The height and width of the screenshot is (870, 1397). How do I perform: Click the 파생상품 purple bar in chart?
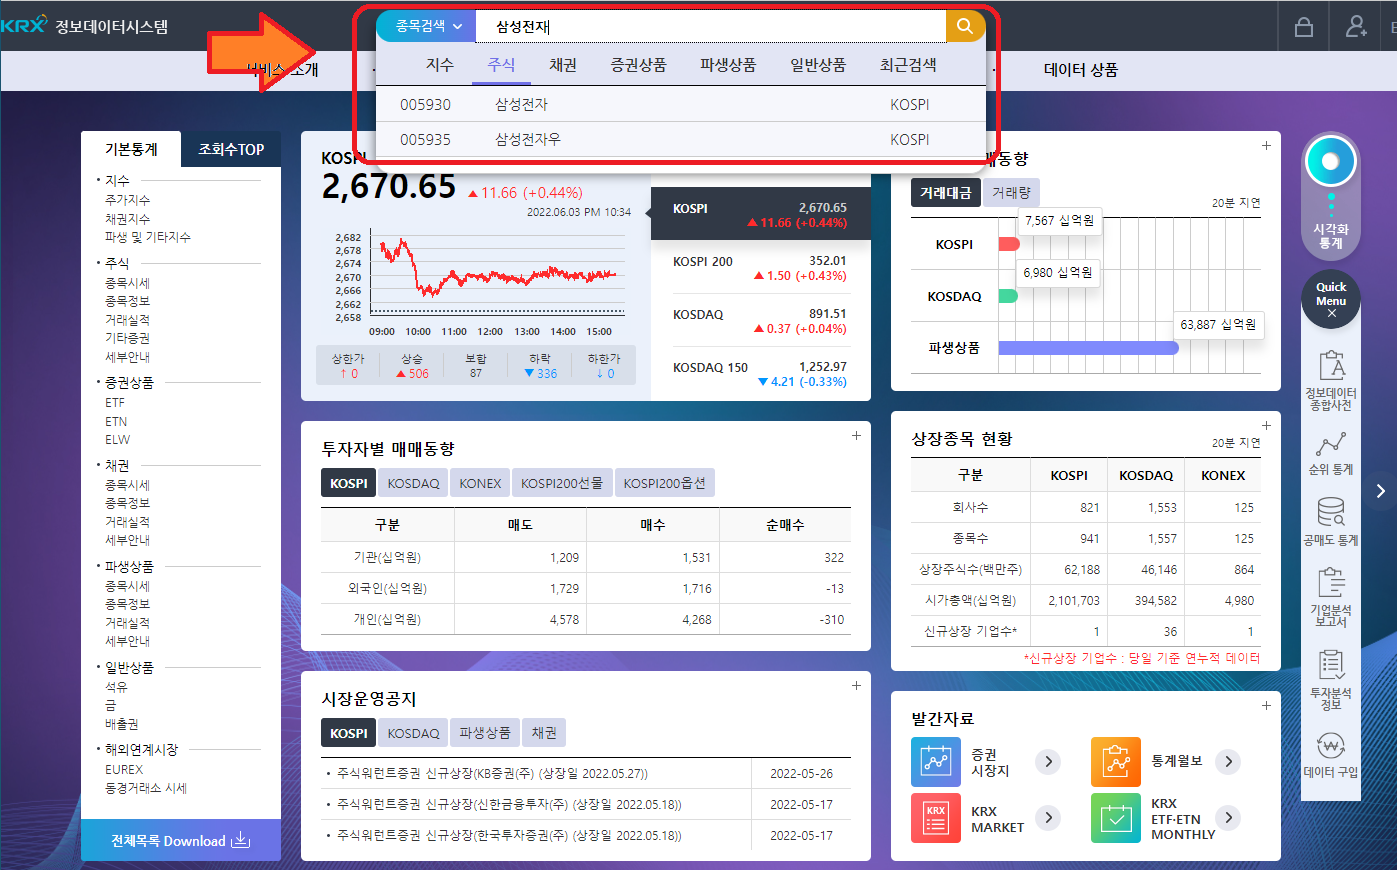click(x=1088, y=348)
